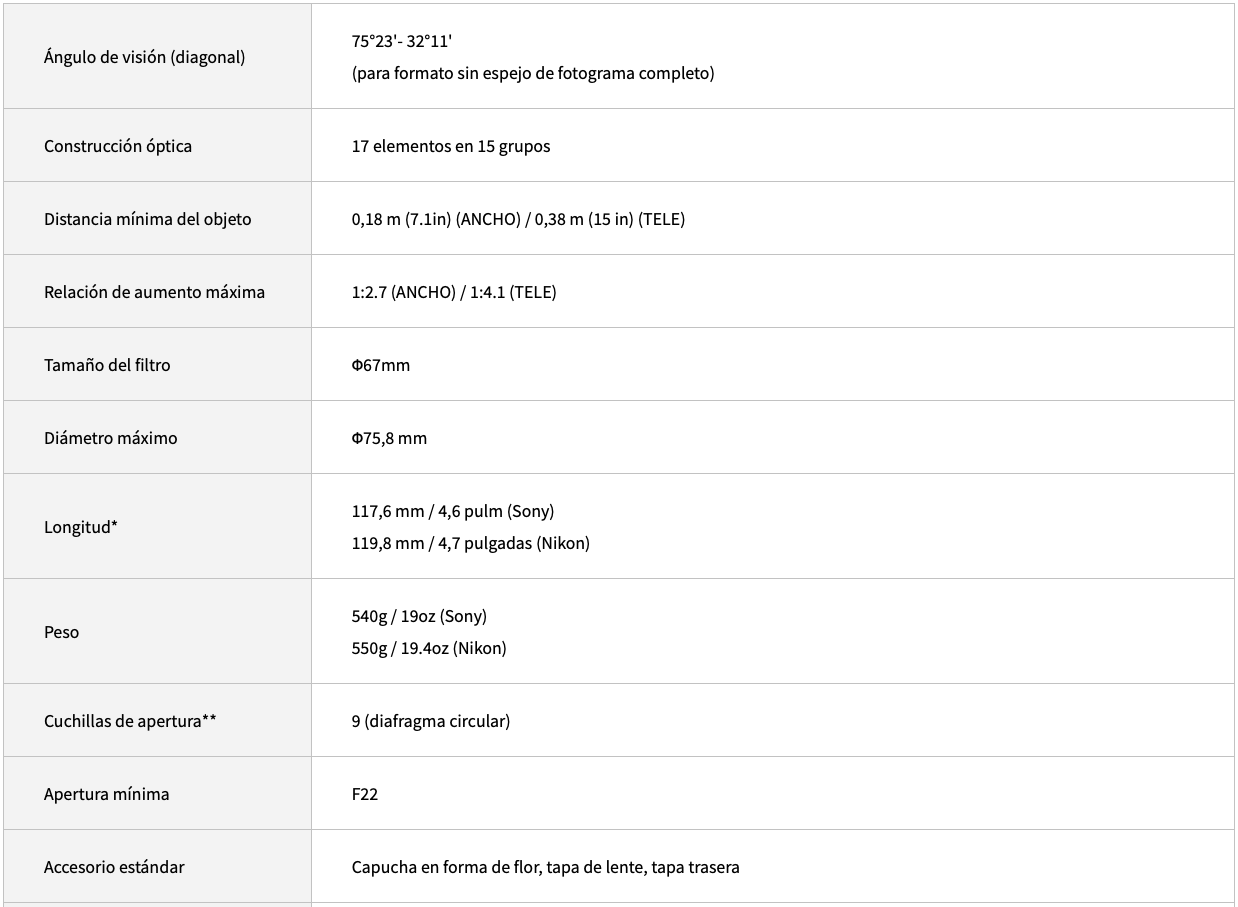Click the "Ángulo de visión (diagonal)" label
Screen dimensions: 1238x907
point(144,57)
